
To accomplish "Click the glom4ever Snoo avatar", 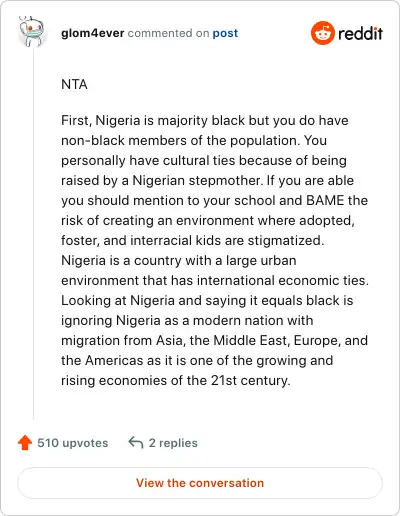I will coord(32,31).
